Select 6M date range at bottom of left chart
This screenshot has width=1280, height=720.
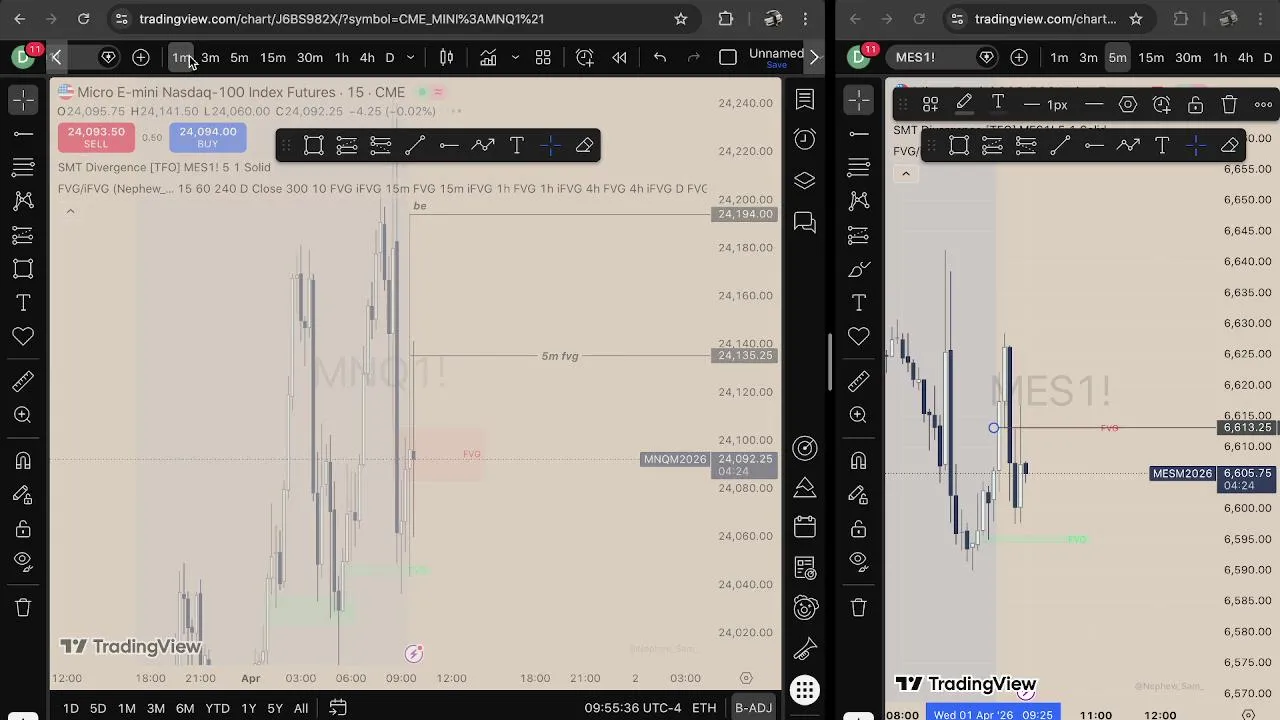click(185, 708)
